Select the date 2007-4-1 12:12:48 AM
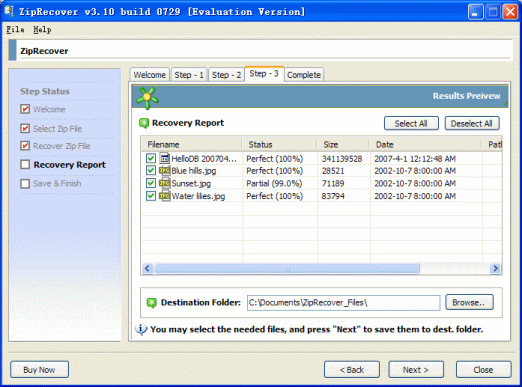This screenshot has height=387, width=522. 415,159
